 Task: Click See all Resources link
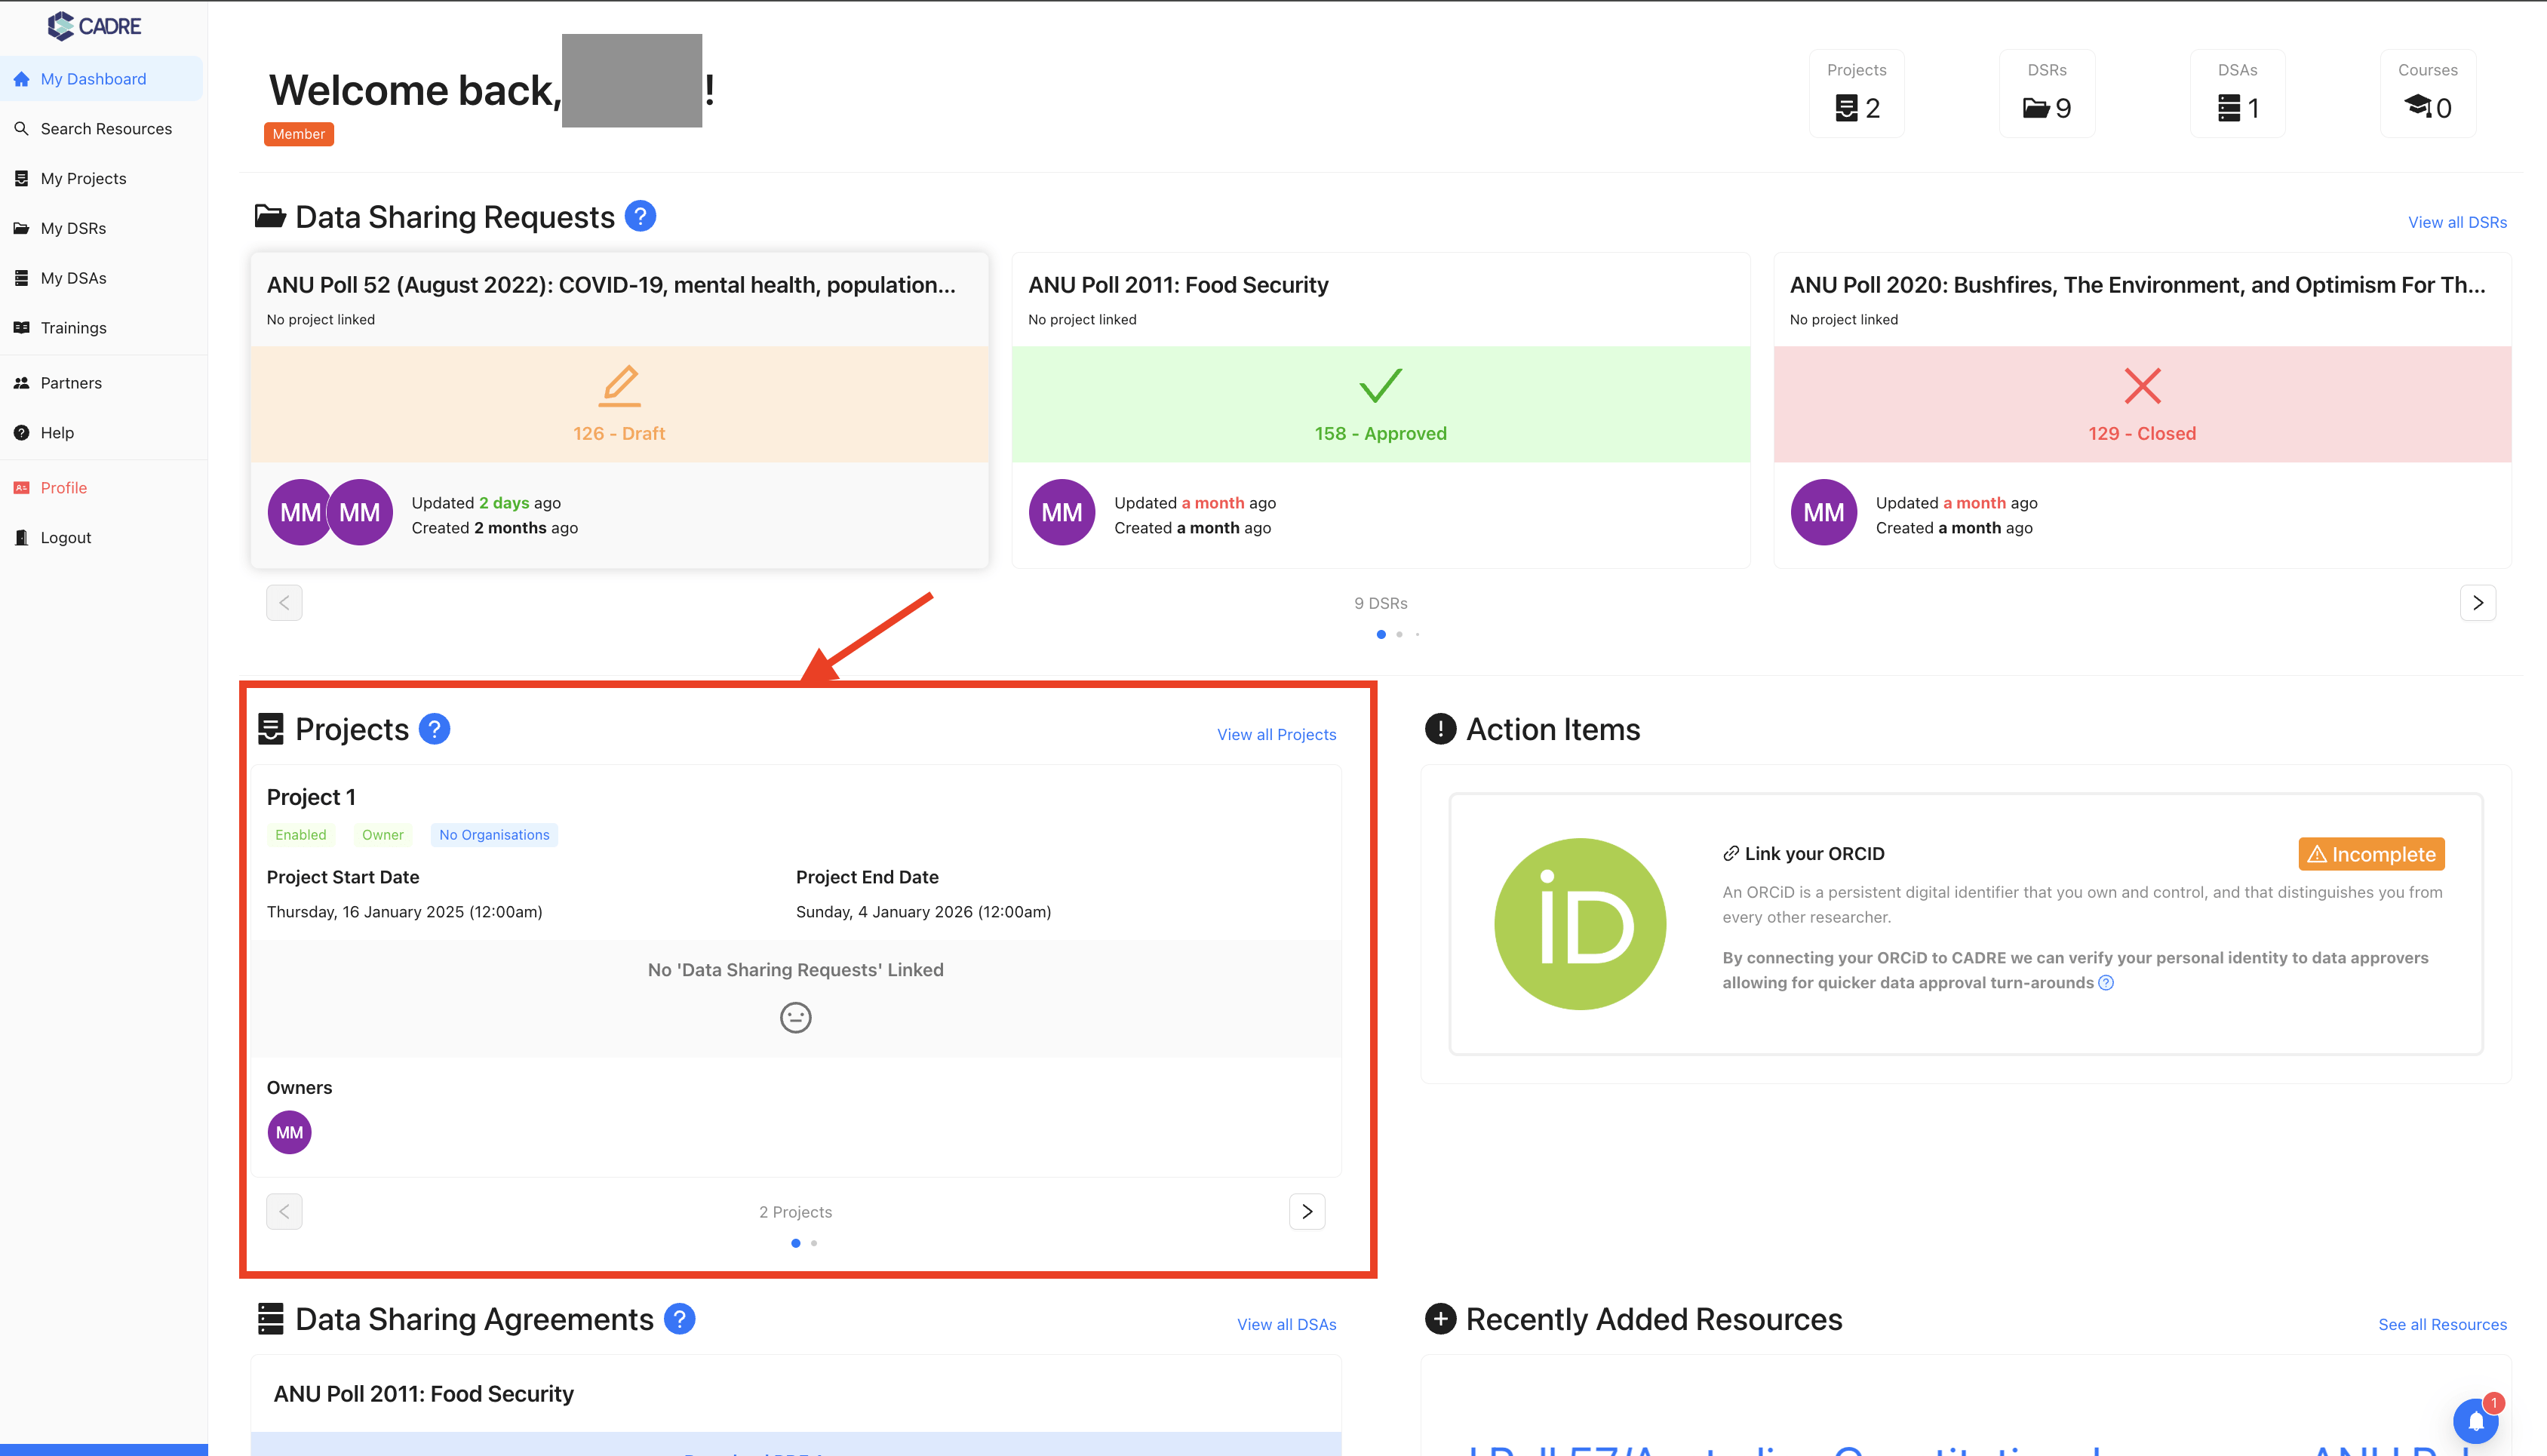click(2442, 1325)
